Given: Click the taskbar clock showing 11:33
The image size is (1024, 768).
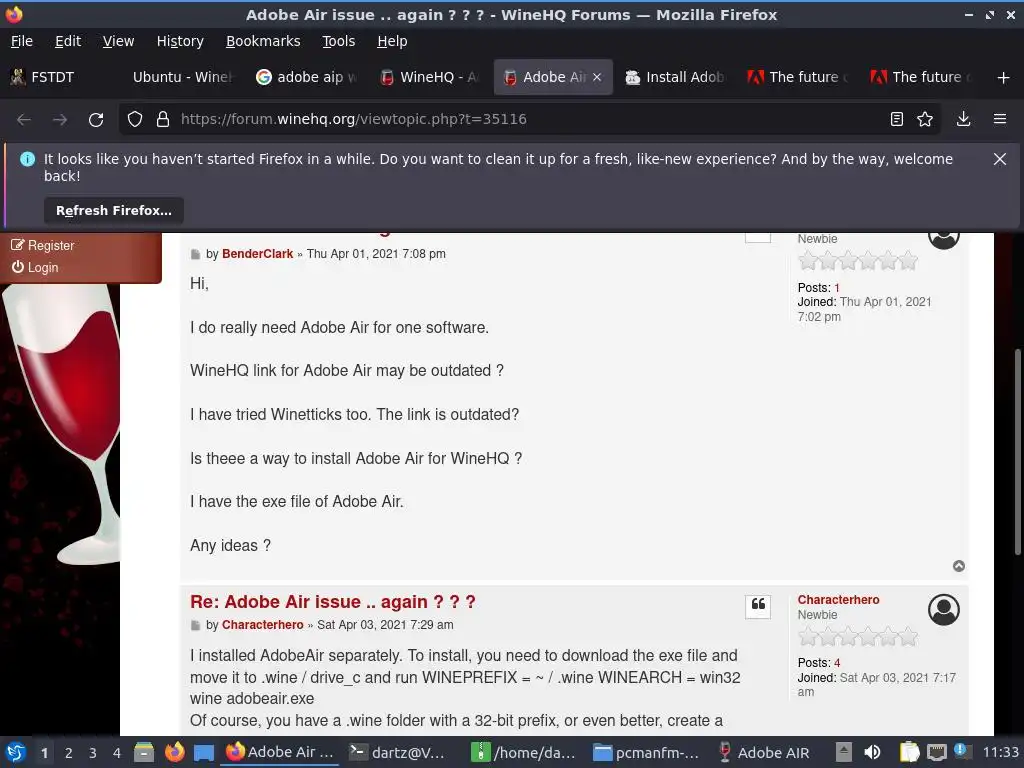Looking at the screenshot, I should click(1000, 752).
